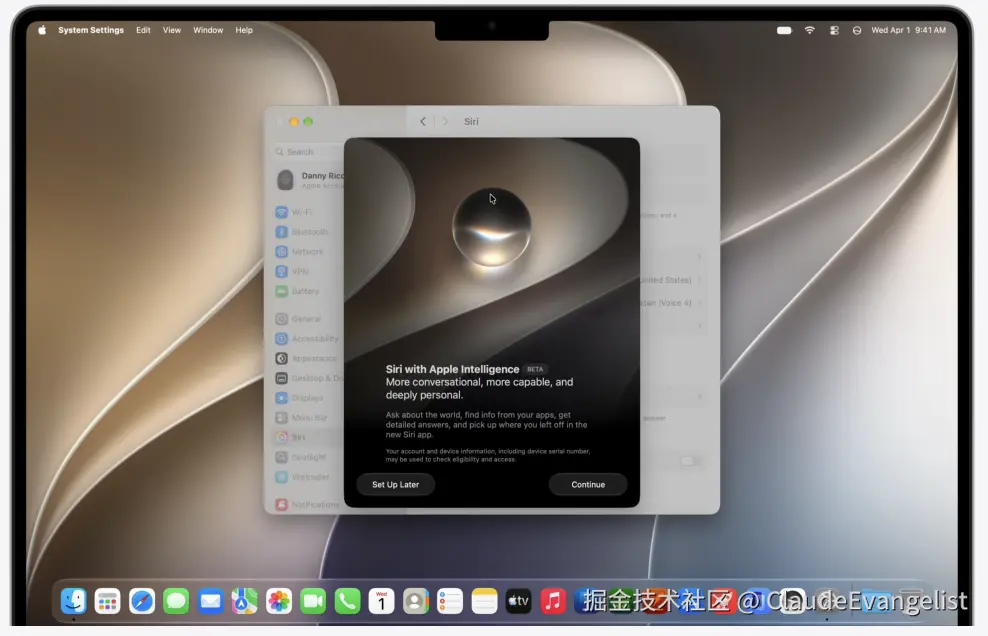Open Notes app in Dock
The image size is (988, 636).
tap(484, 601)
